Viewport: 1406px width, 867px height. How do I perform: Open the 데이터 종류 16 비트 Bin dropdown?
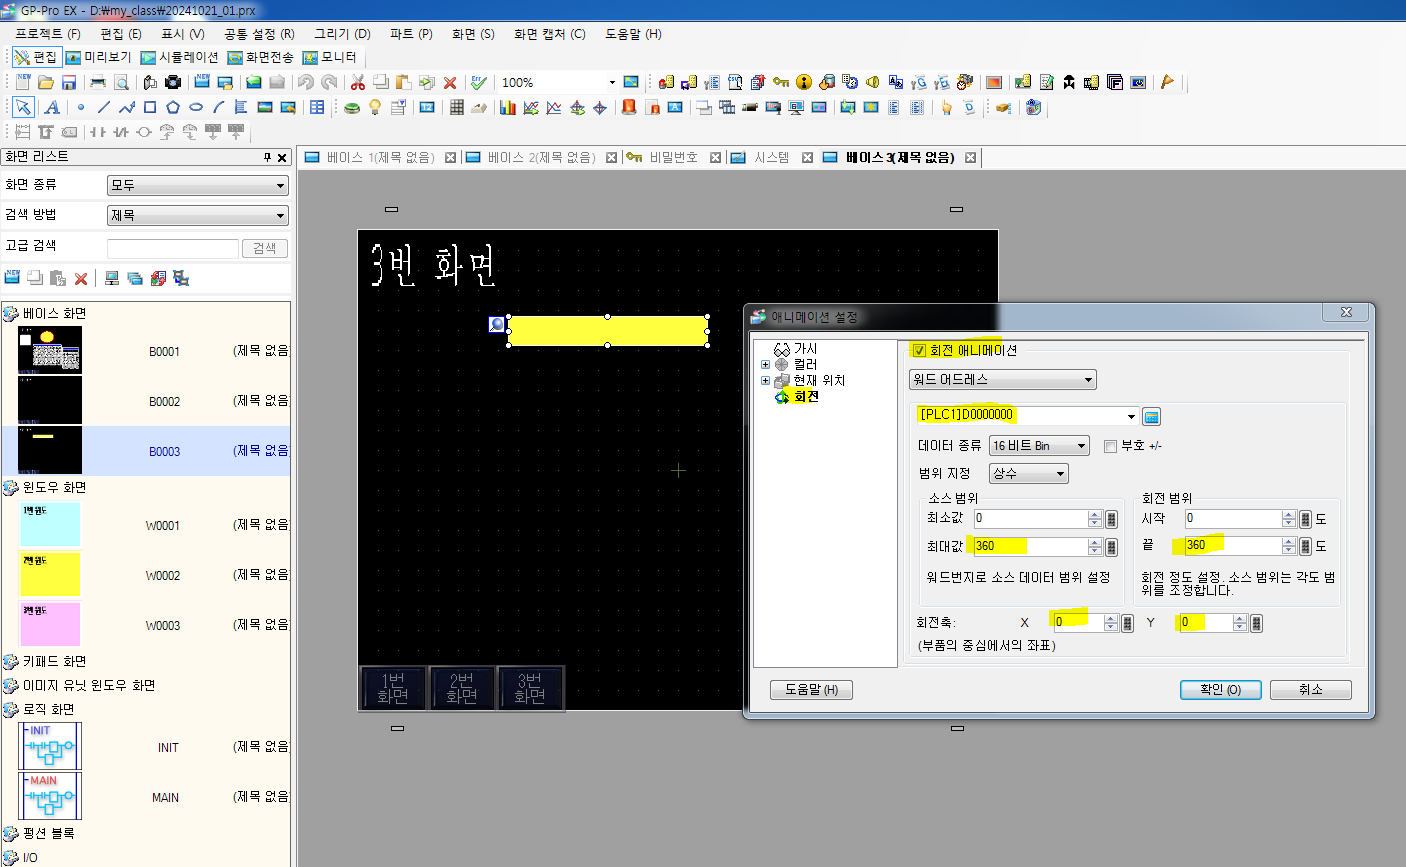1039,446
